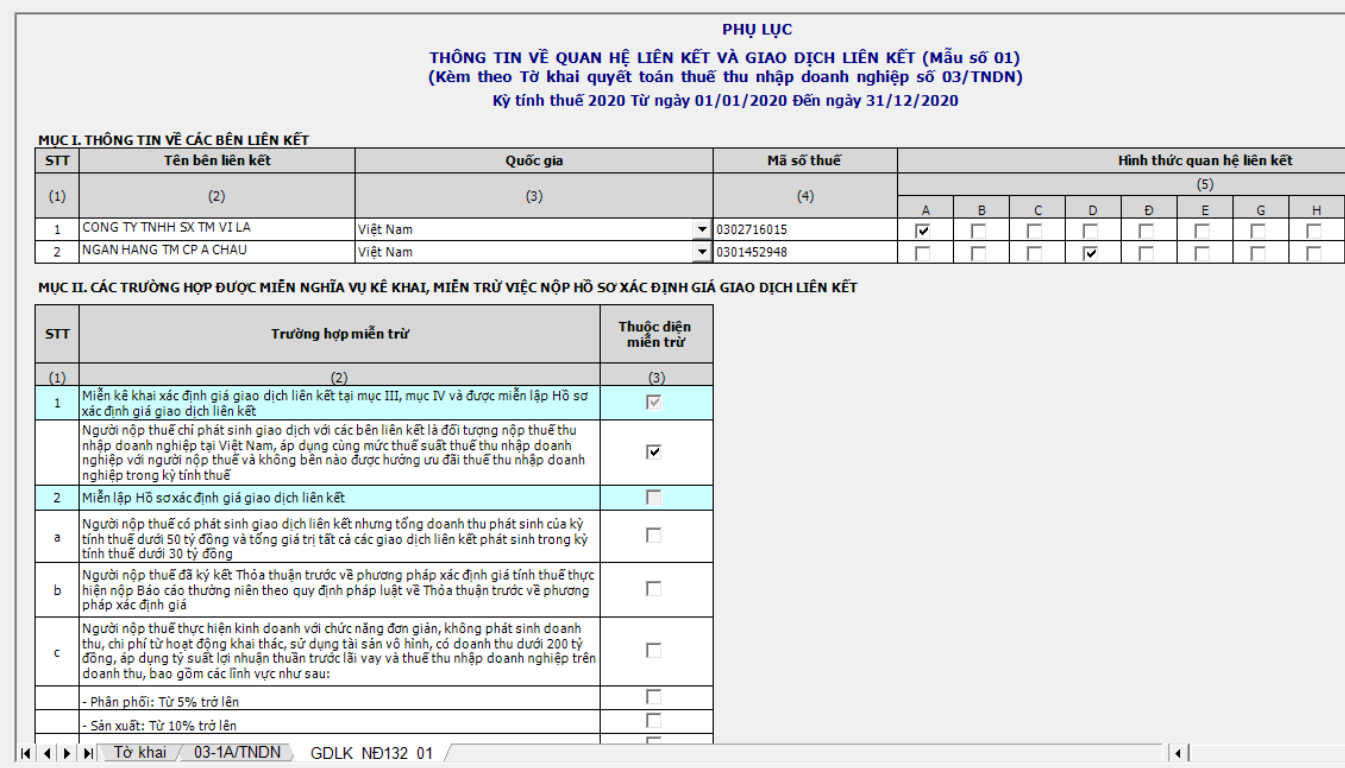
Task: Uncheck relation type D for NGAN HANG TM CP A CHAU
Action: [1092, 253]
